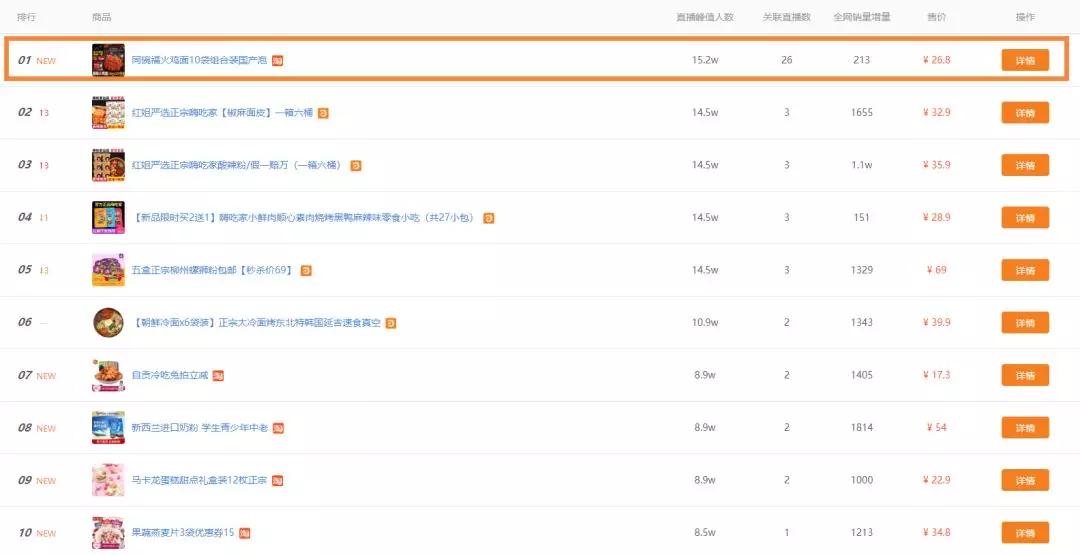Click platform icon after 朝鲜冷面x6袋装 title

click(x=391, y=323)
